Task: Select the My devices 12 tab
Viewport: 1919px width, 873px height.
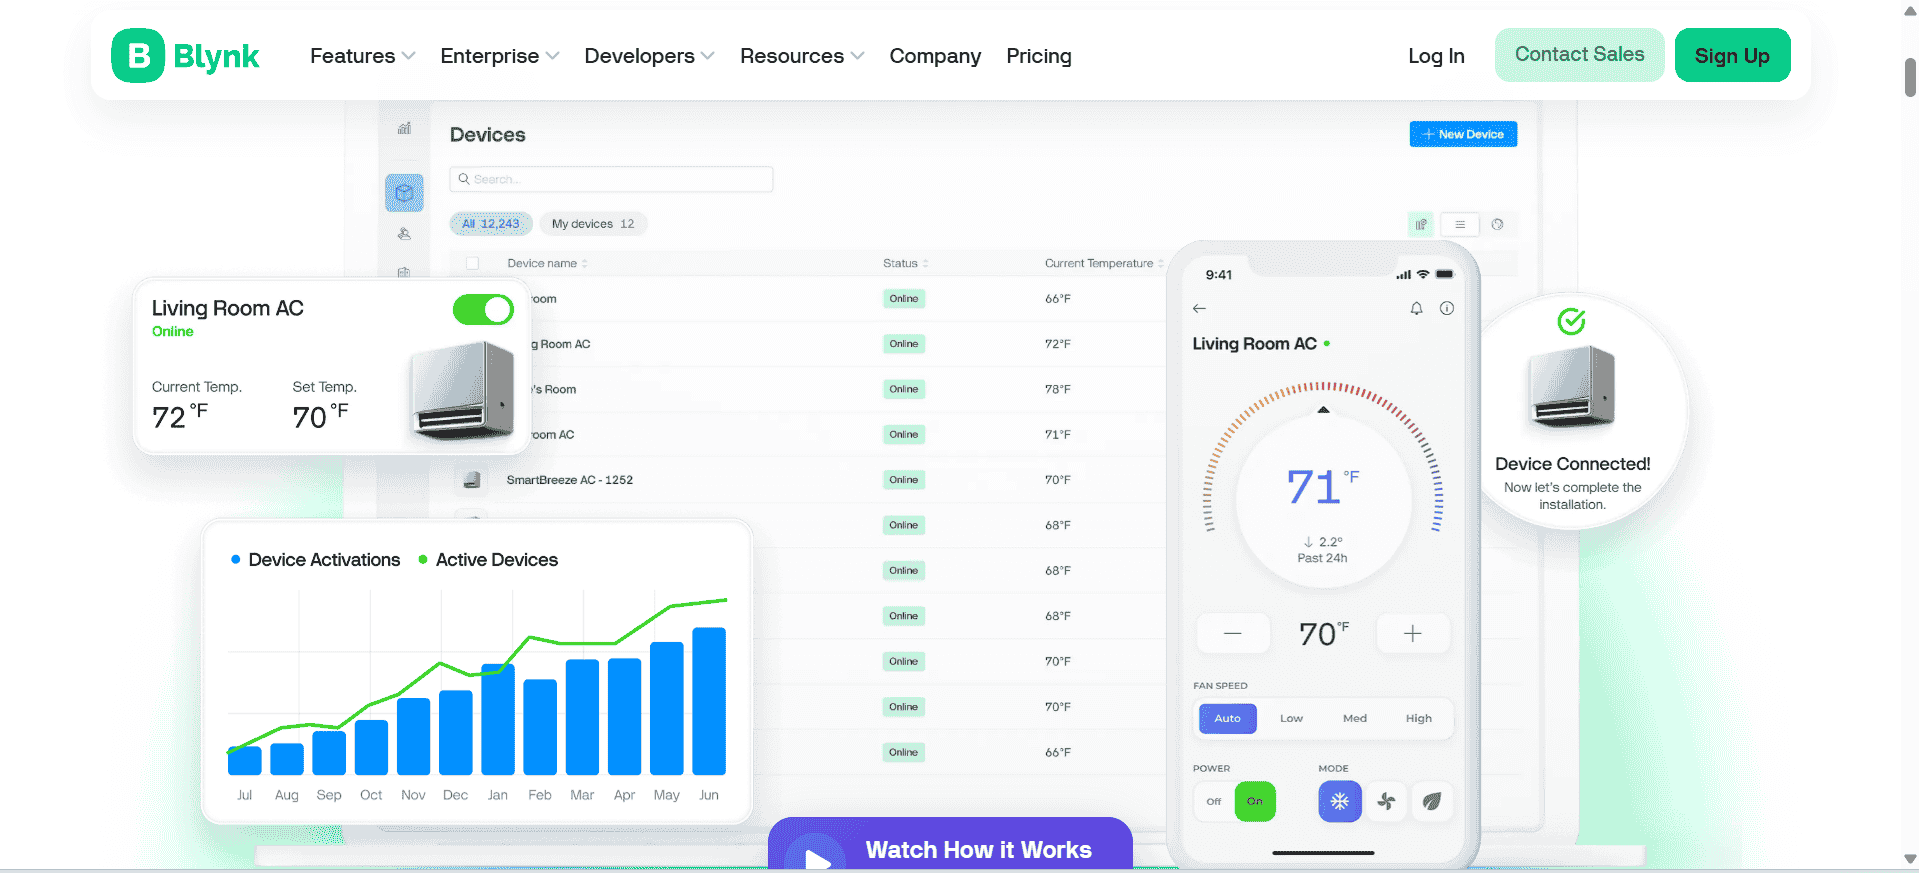Action: (593, 224)
